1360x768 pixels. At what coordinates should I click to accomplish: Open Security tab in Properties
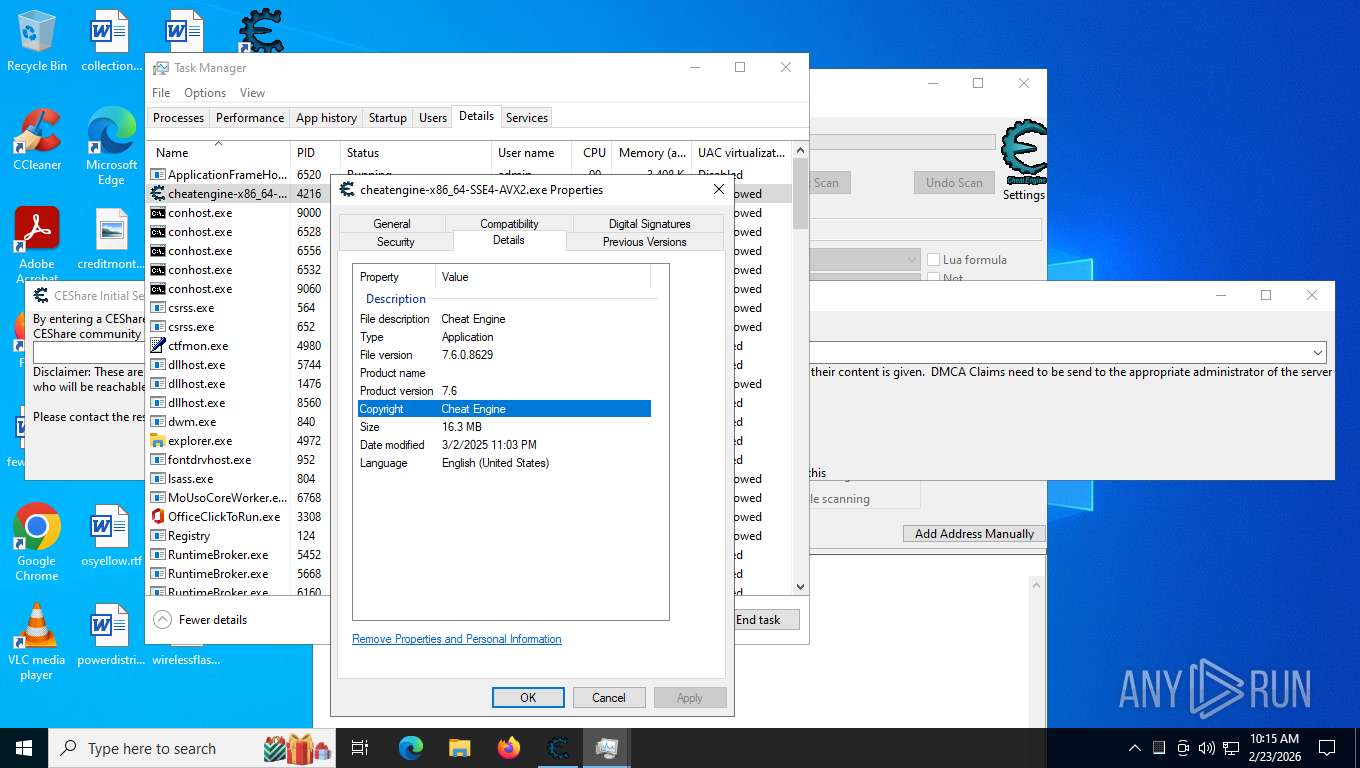coord(396,242)
